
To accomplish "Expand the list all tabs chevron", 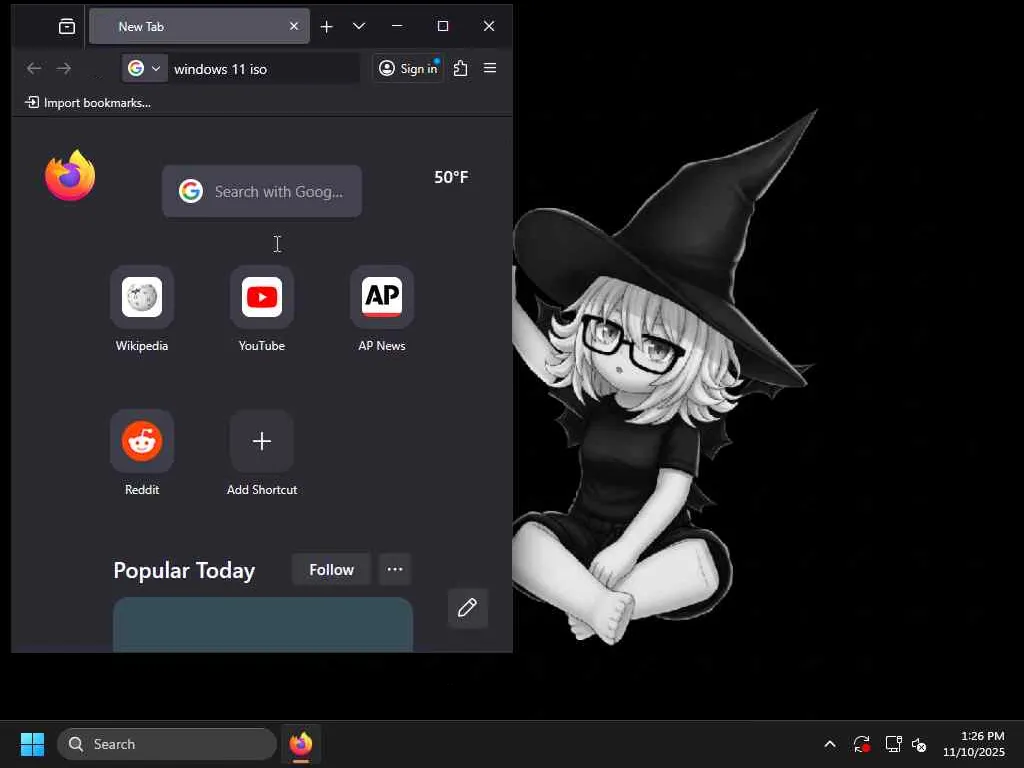I will pyautogui.click(x=359, y=26).
